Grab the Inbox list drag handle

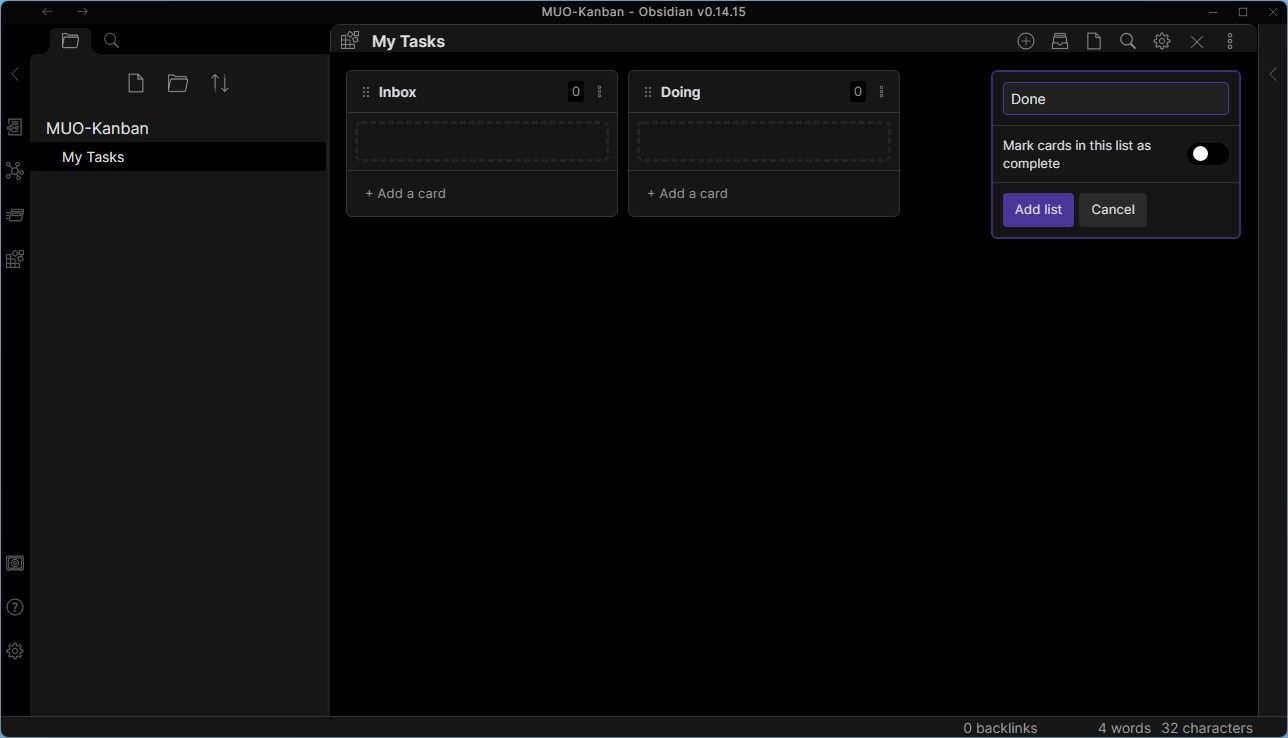(366, 92)
